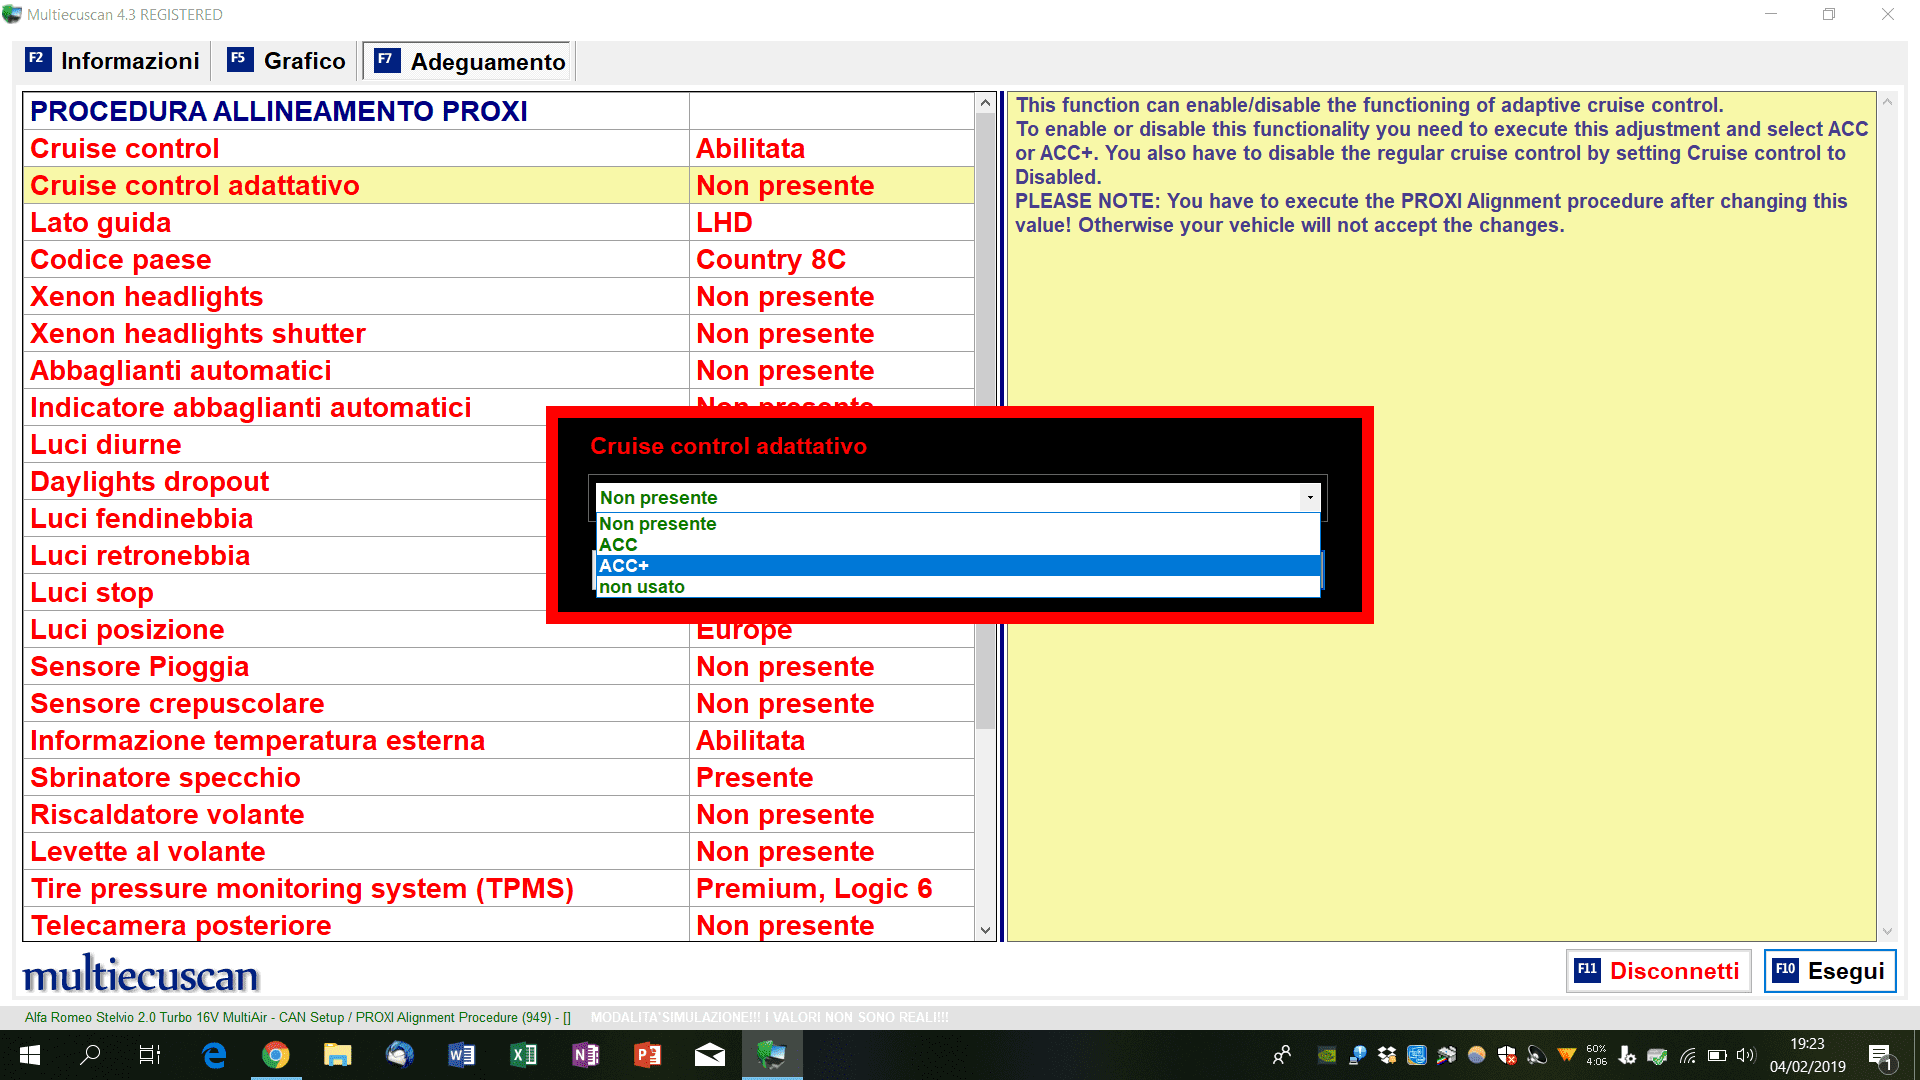Click the 'Country 8C' value cell
The width and height of the screenshot is (1920, 1080).
point(832,259)
